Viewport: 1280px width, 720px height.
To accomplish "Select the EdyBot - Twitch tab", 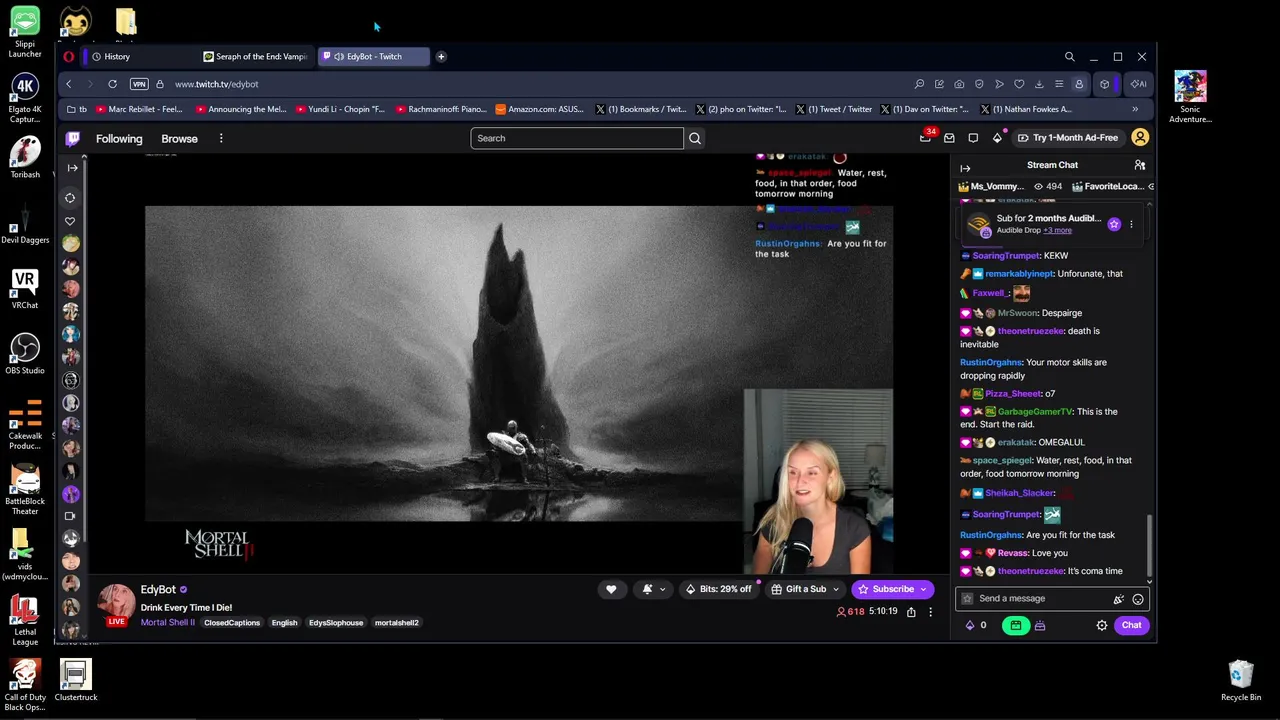I will (373, 57).
